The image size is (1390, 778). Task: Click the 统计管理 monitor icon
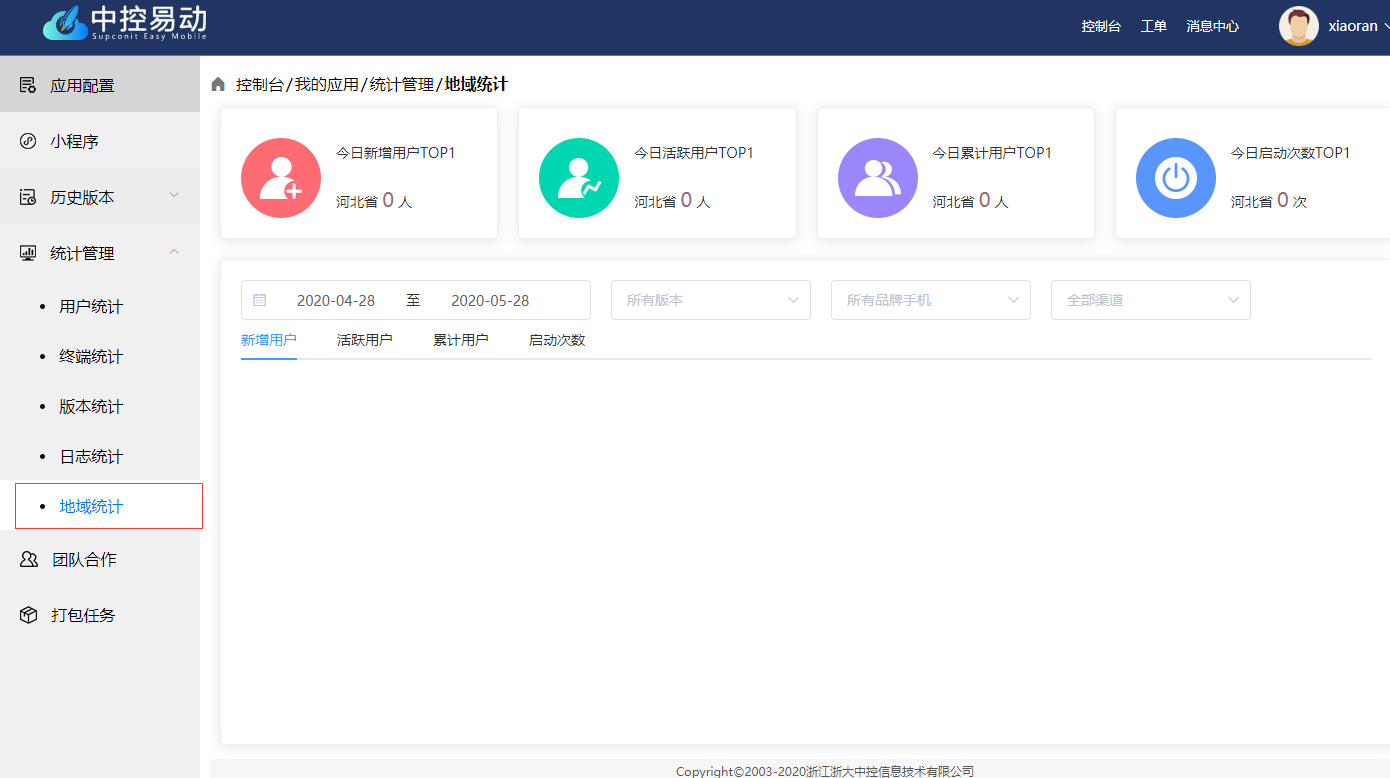pos(28,253)
